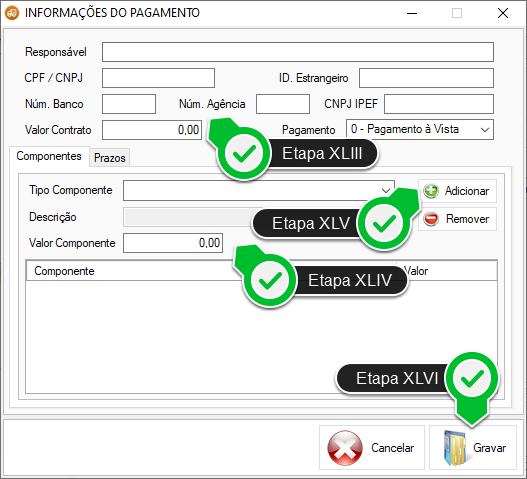This screenshot has width=527, height=479.
Task: Click the Etapa XLIII green checkmark marker
Action: [244, 154]
